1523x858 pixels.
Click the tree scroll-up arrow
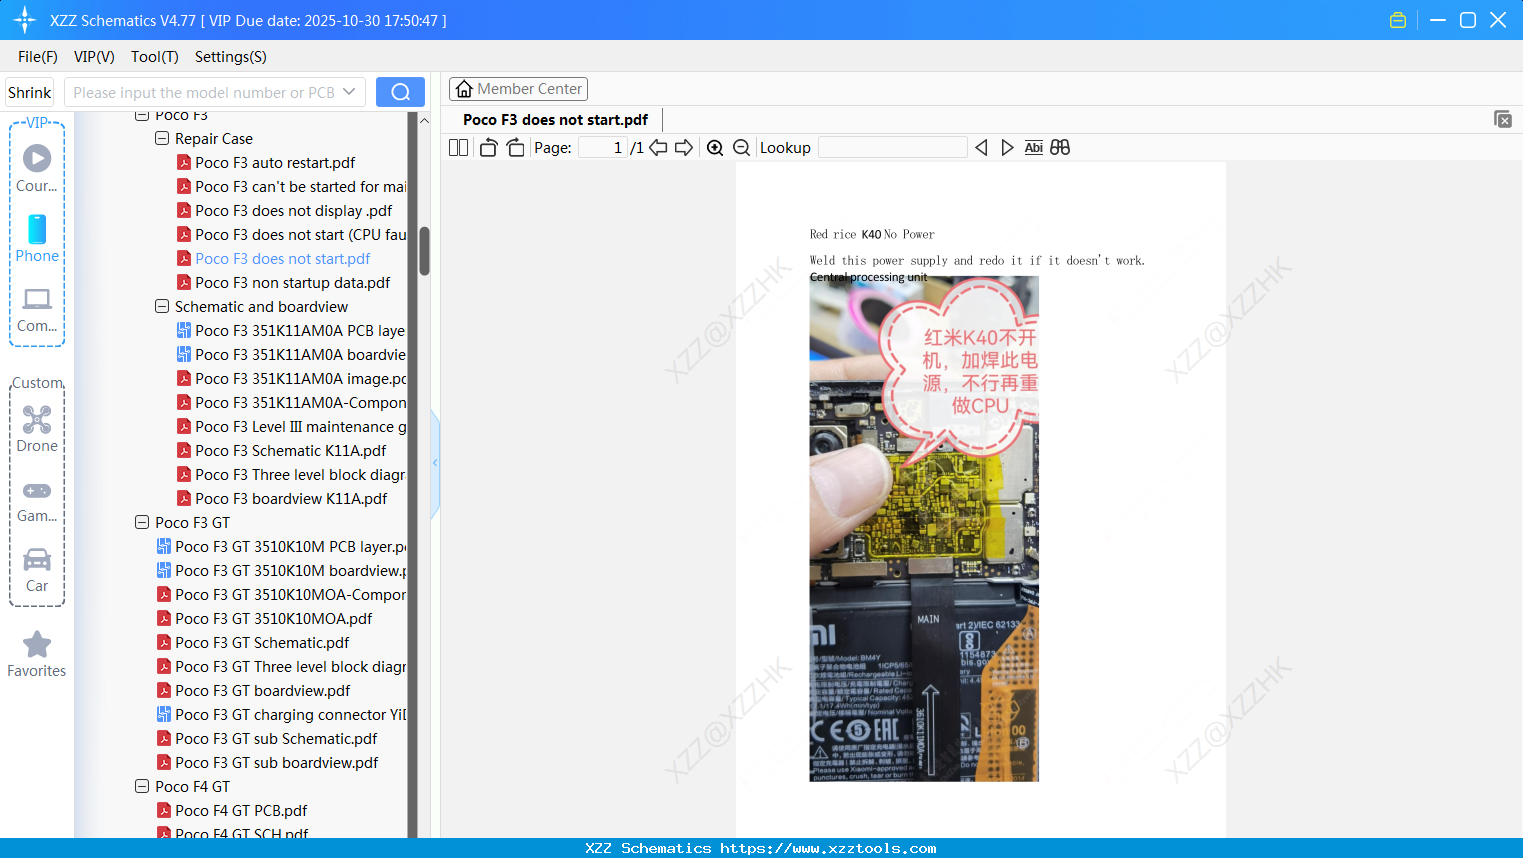[424, 121]
